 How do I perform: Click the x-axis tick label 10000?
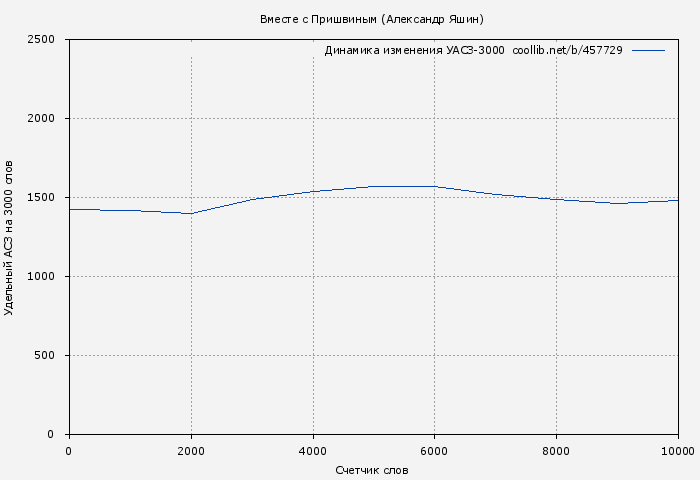(677, 451)
